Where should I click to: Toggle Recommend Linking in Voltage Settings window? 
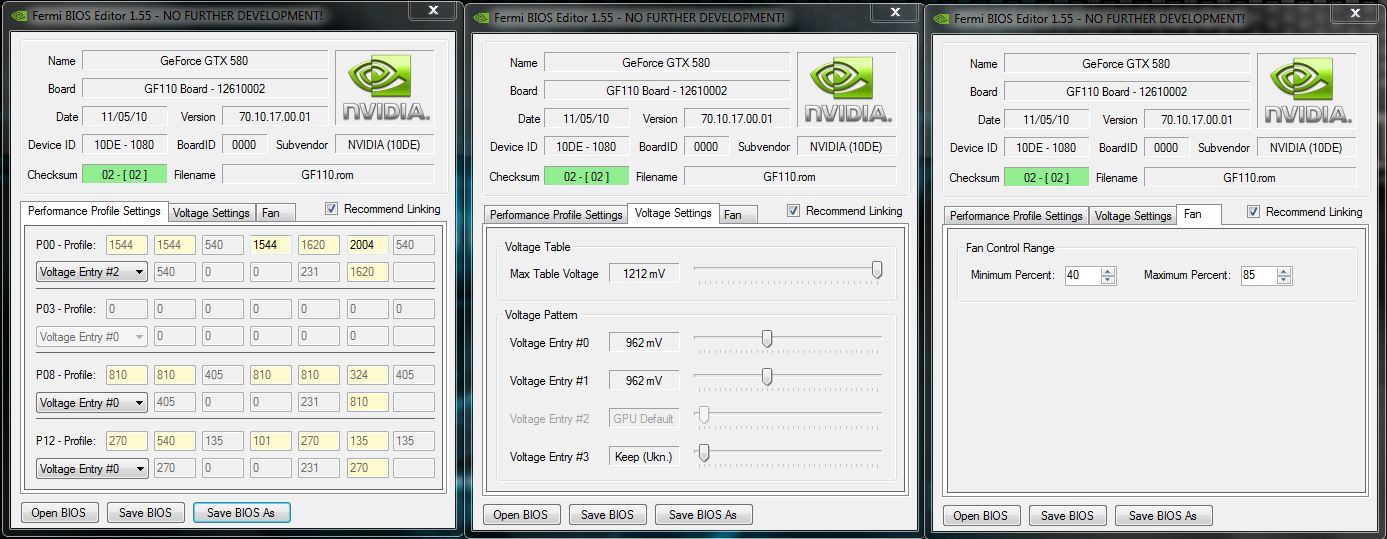click(794, 211)
